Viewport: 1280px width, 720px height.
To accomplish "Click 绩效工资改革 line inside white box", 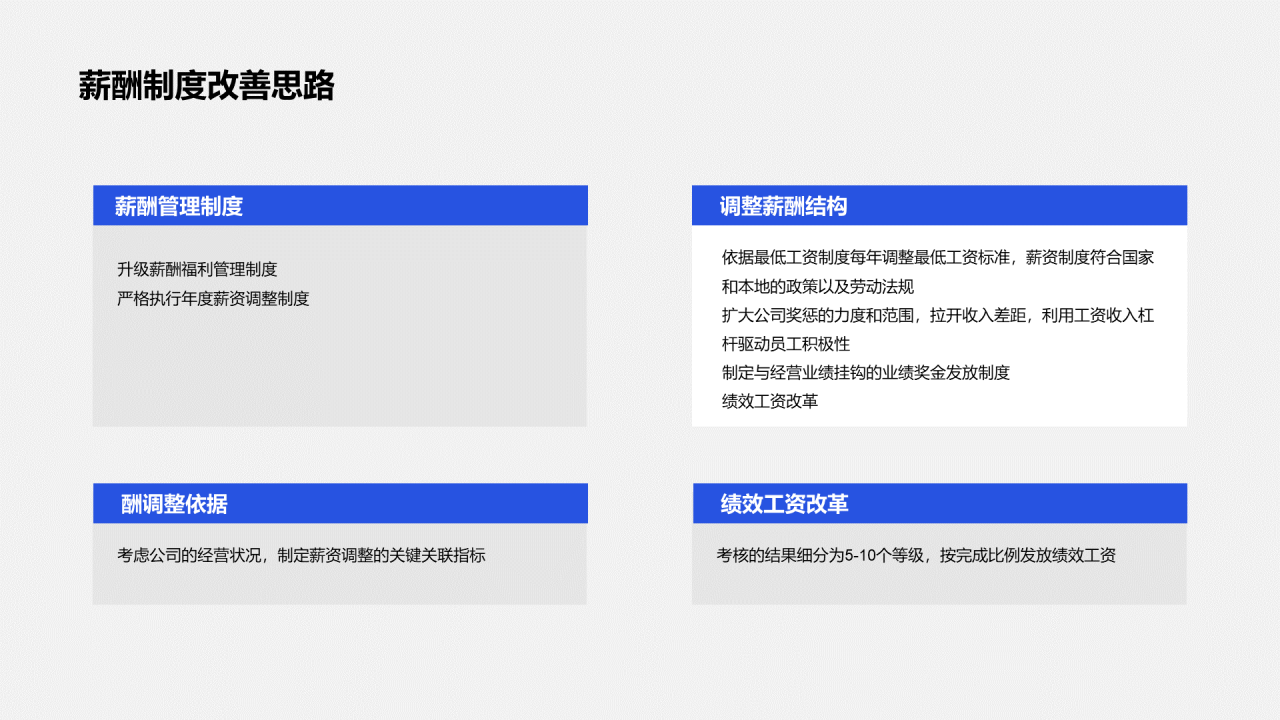I will pos(770,402).
